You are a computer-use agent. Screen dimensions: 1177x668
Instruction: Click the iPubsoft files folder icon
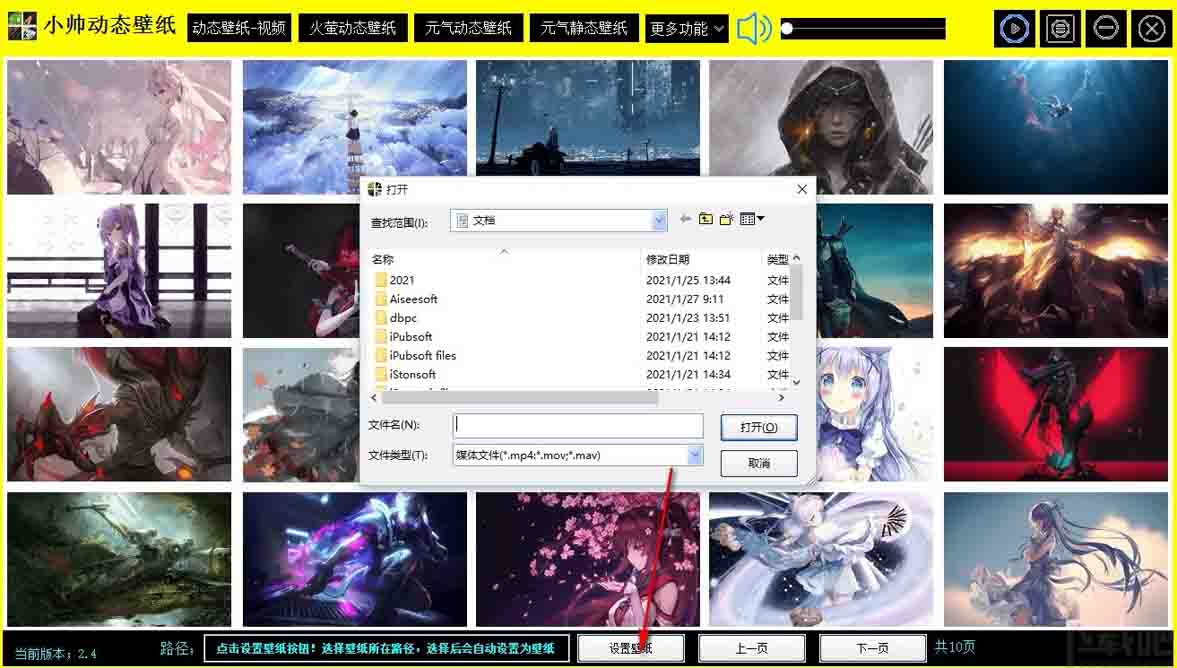pos(381,355)
